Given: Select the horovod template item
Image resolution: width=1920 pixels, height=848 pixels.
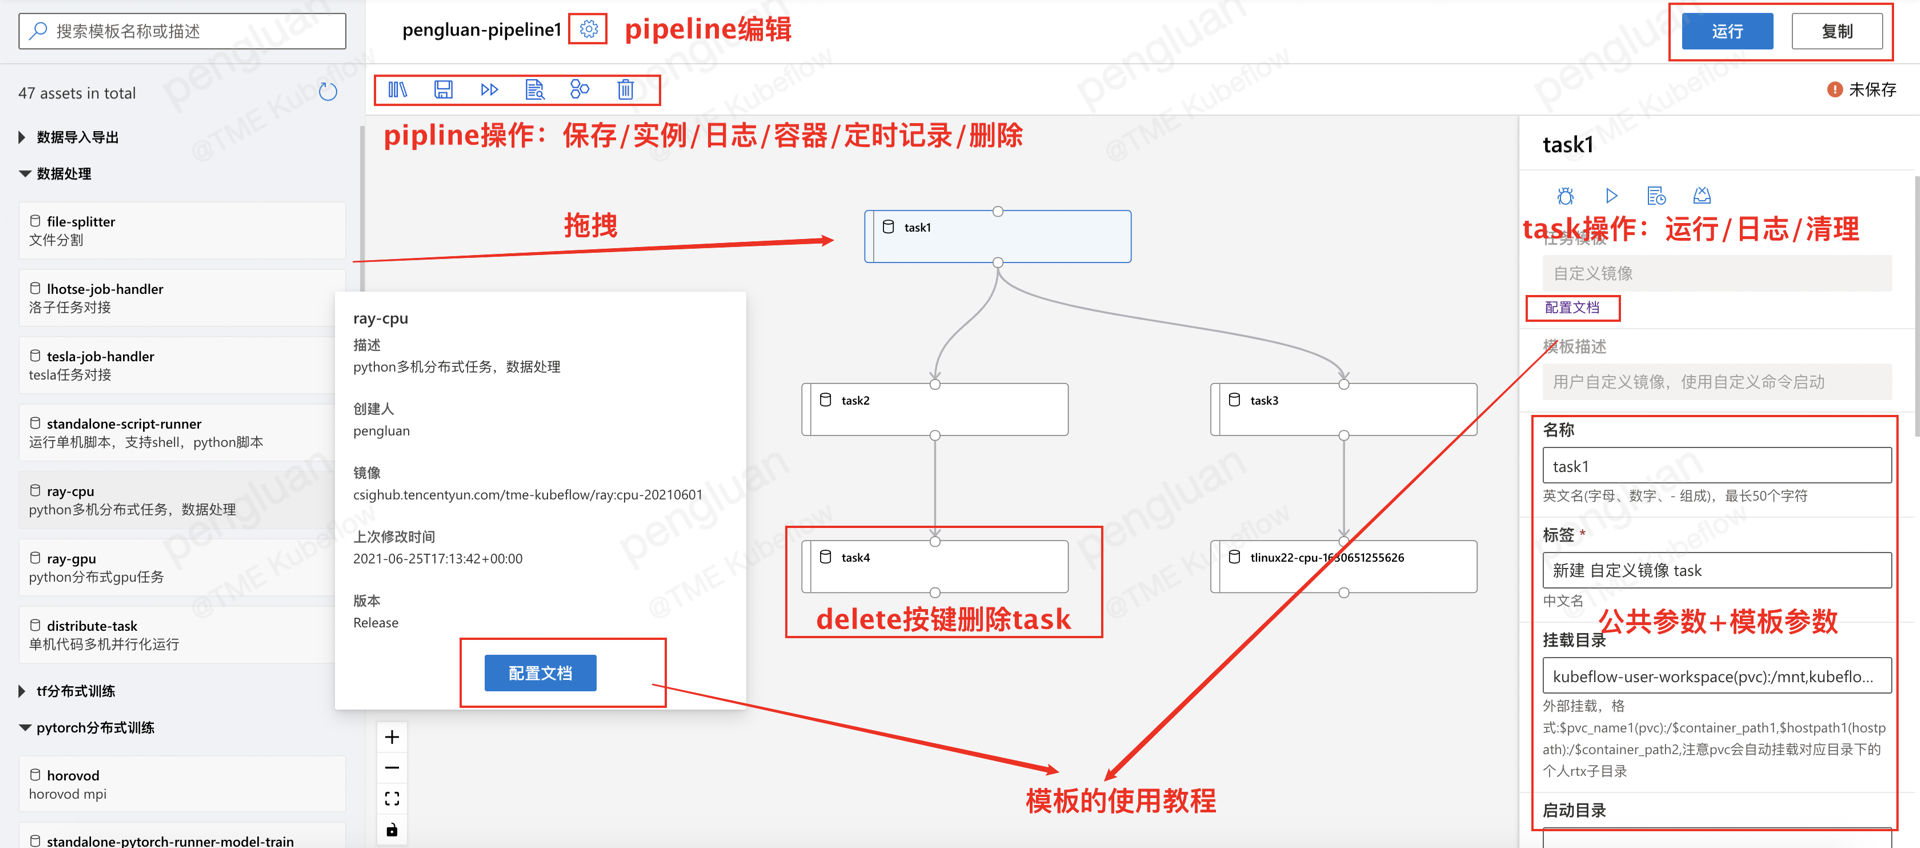Looking at the screenshot, I should 182,784.
